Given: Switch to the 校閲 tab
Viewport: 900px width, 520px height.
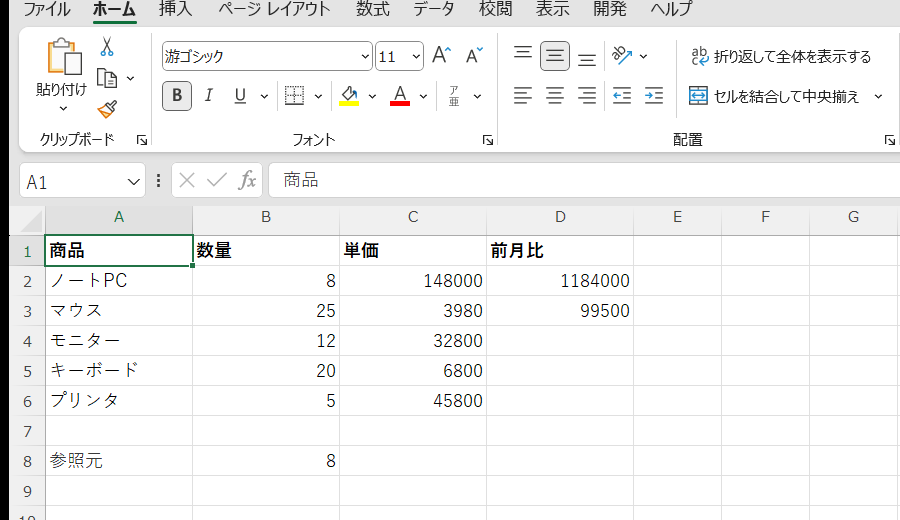Looking at the screenshot, I should 495,9.
